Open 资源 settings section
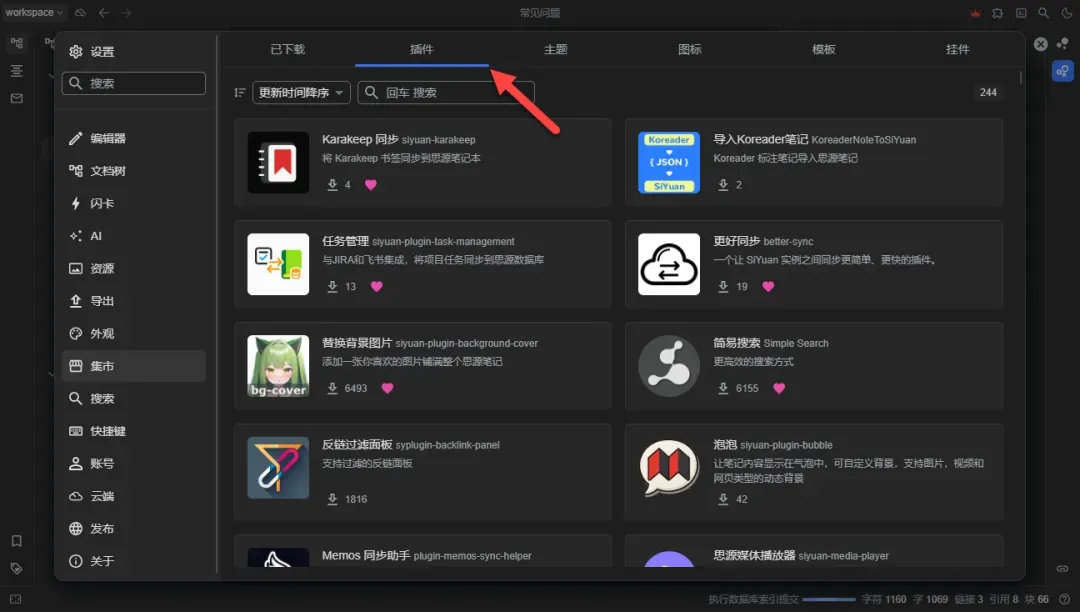1080x612 pixels. pyautogui.click(x=134, y=268)
